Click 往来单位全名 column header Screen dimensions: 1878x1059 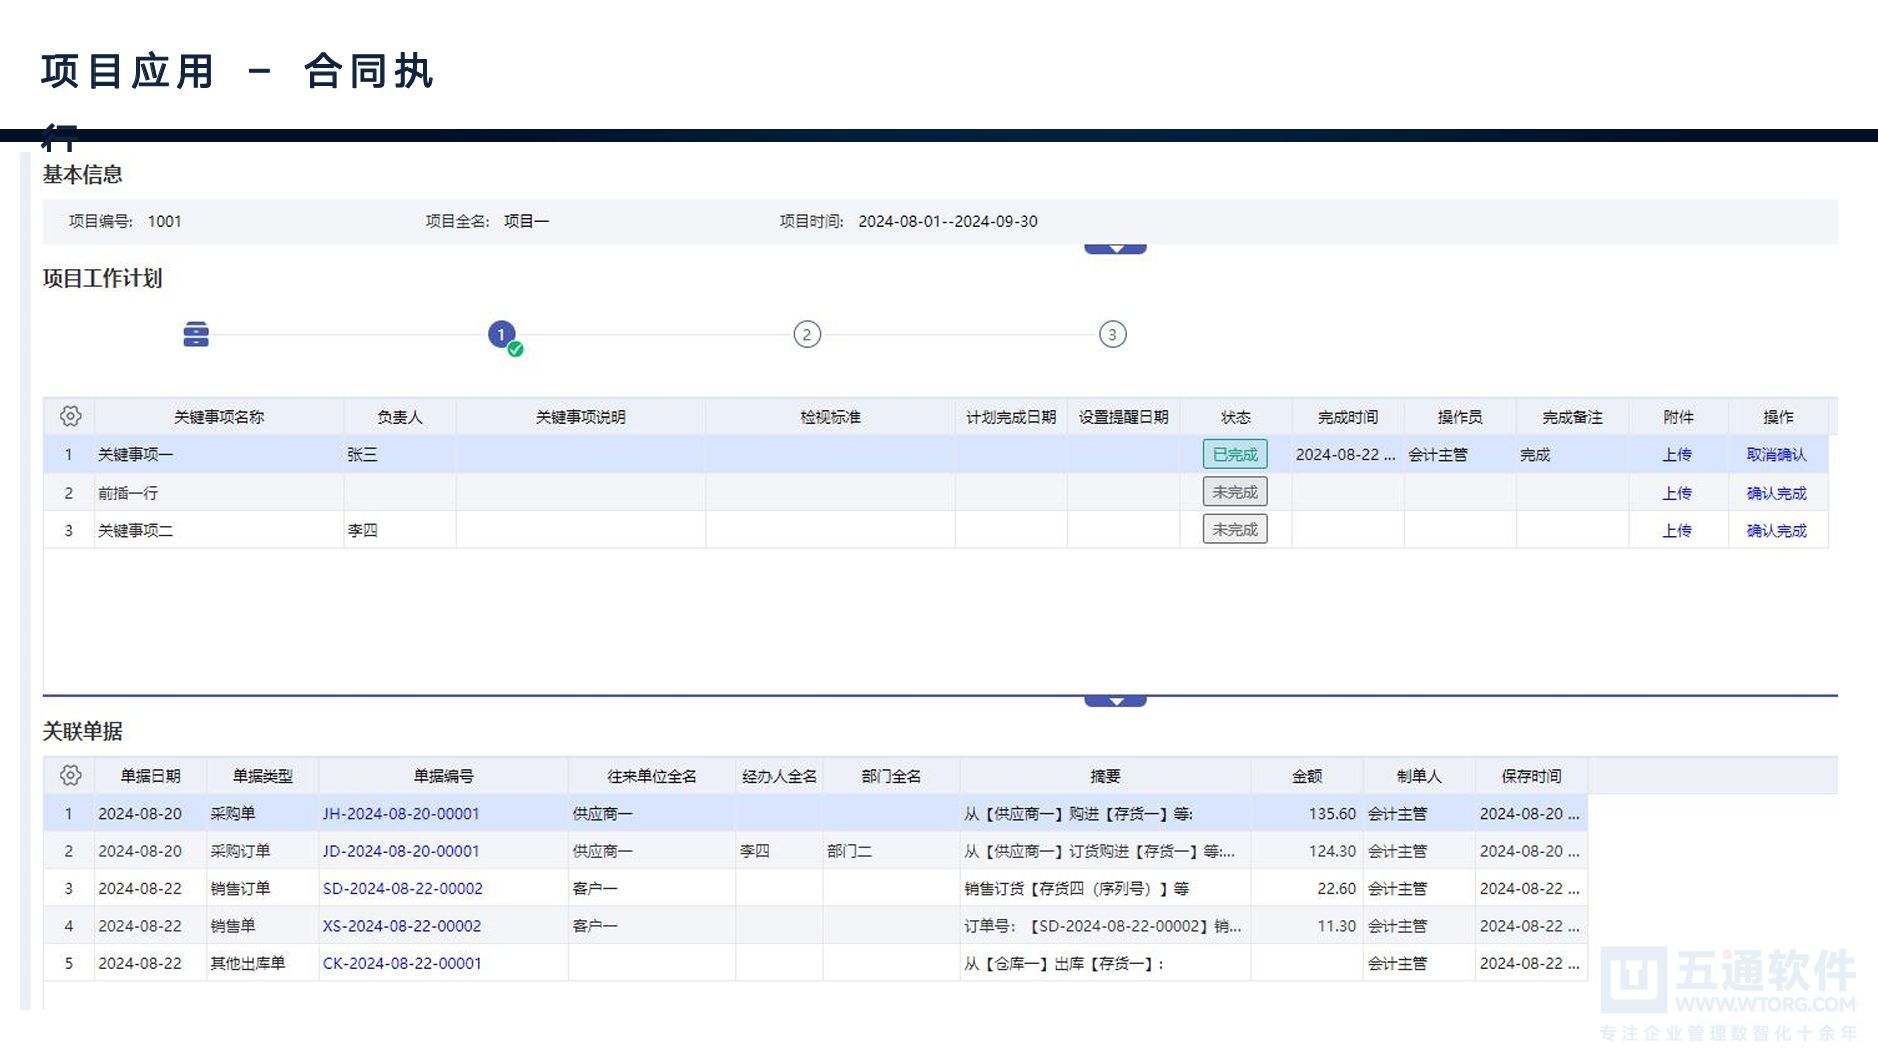652,776
